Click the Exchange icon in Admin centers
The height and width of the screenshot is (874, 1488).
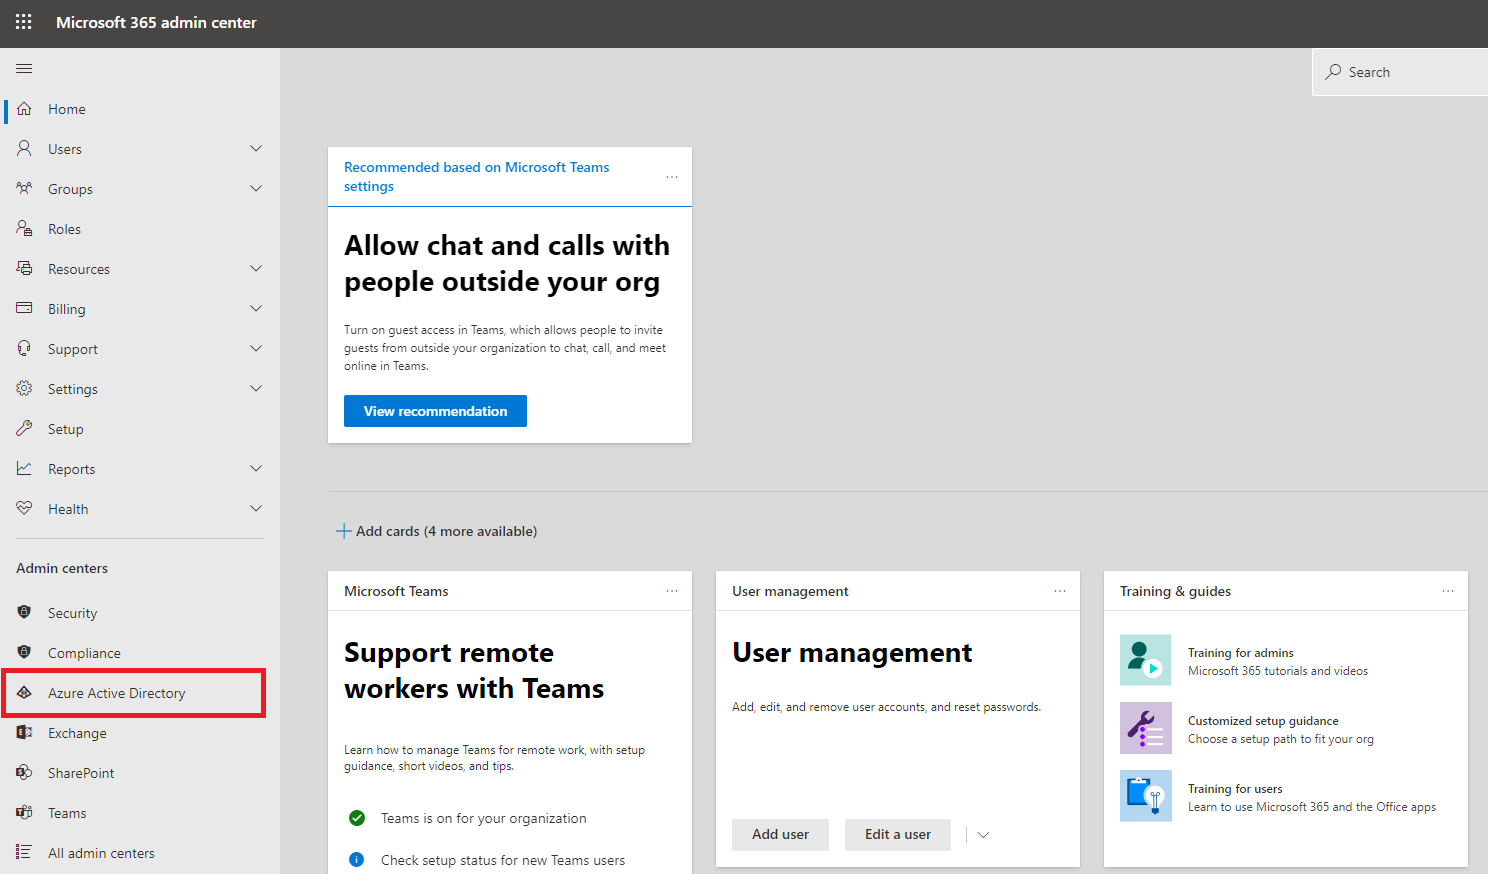click(24, 732)
